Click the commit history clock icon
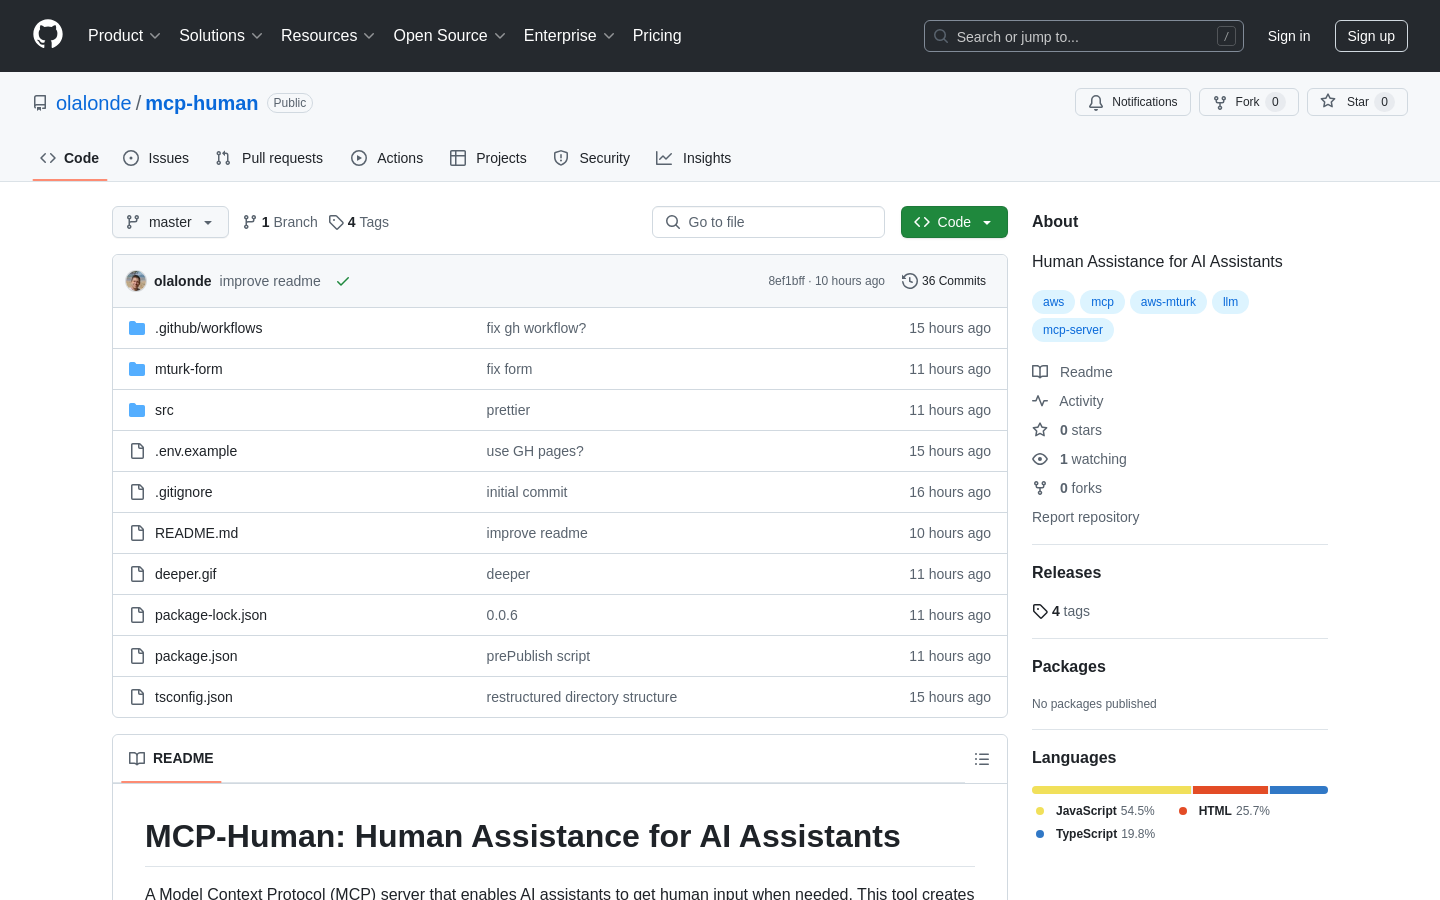The width and height of the screenshot is (1440, 900). 910,281
